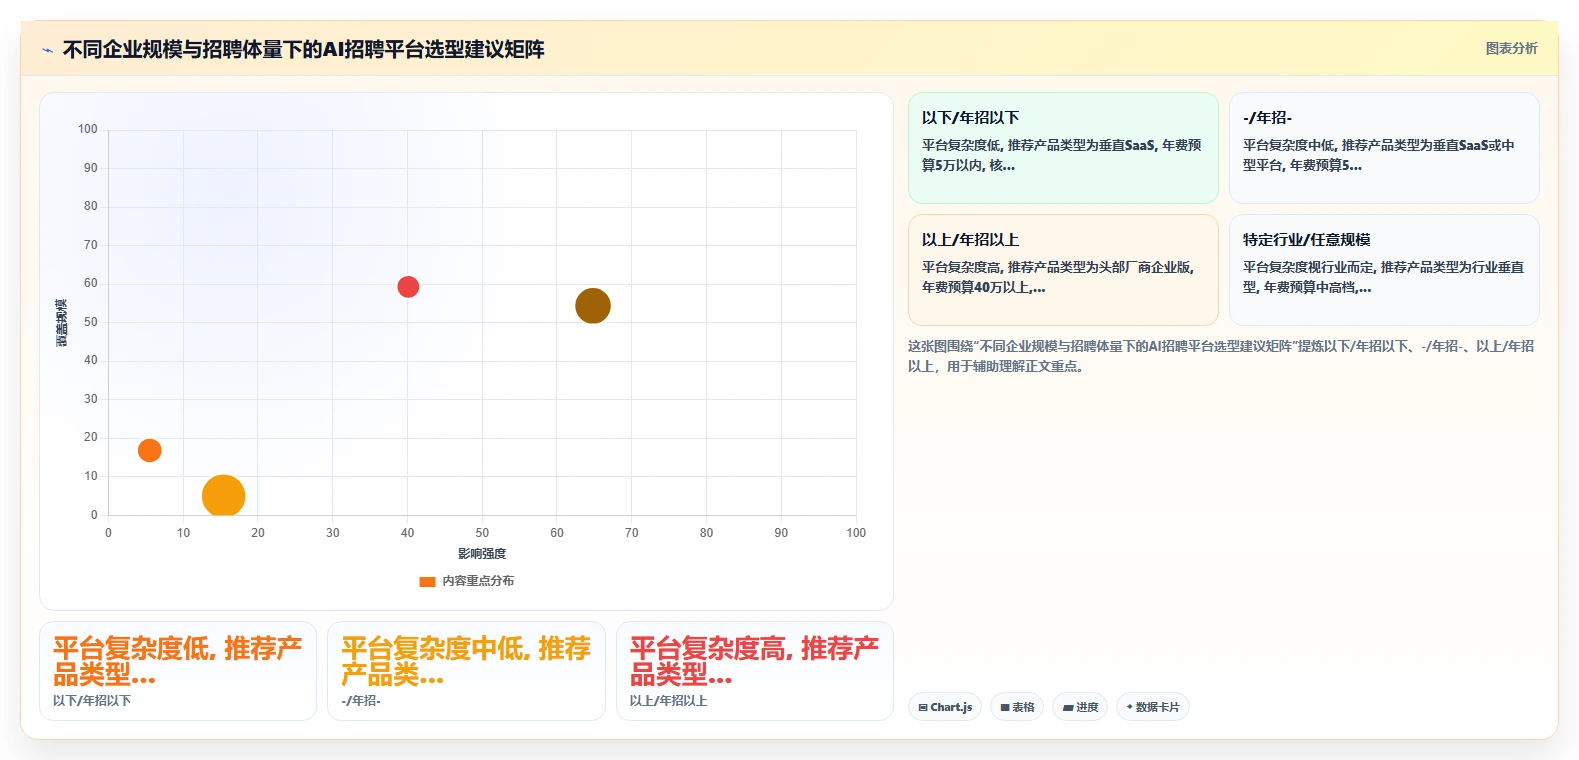1579x760 pixels.
Task: Click the Chart.js tag
Action: pos(945,707)
